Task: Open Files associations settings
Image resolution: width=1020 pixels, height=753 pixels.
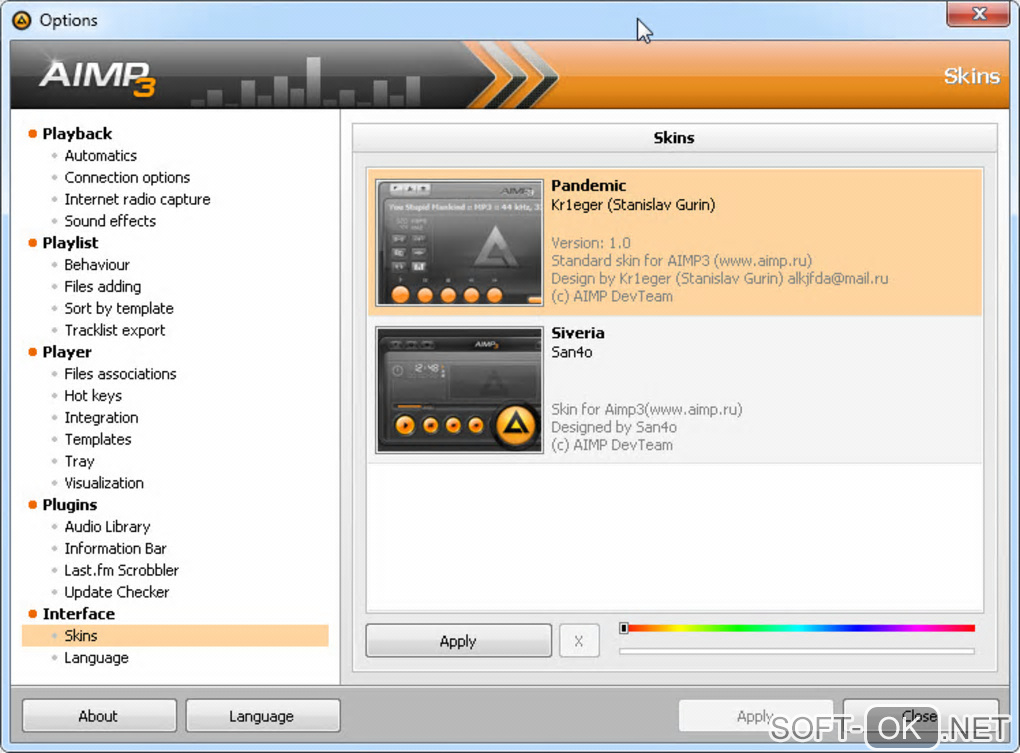Action: click(120, 374)
